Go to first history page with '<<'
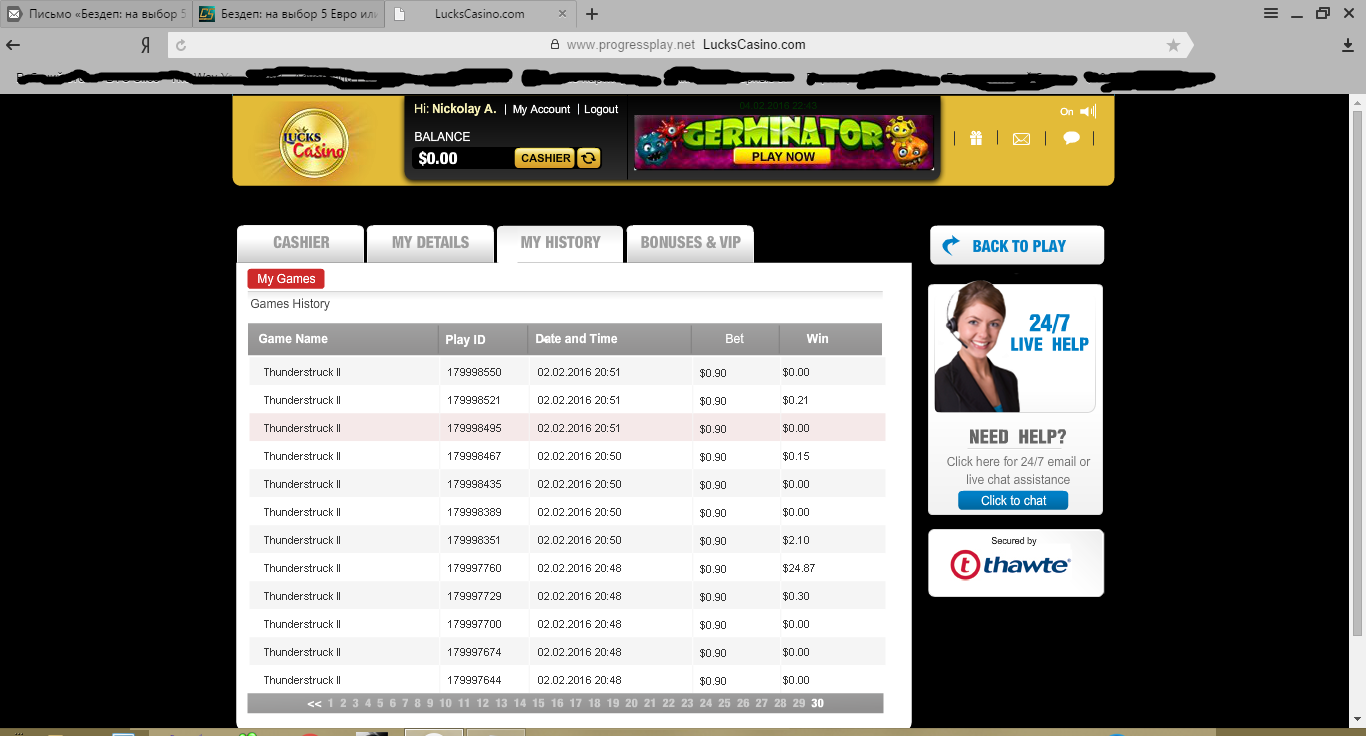The image size is (1366, 736). (314, 704)
